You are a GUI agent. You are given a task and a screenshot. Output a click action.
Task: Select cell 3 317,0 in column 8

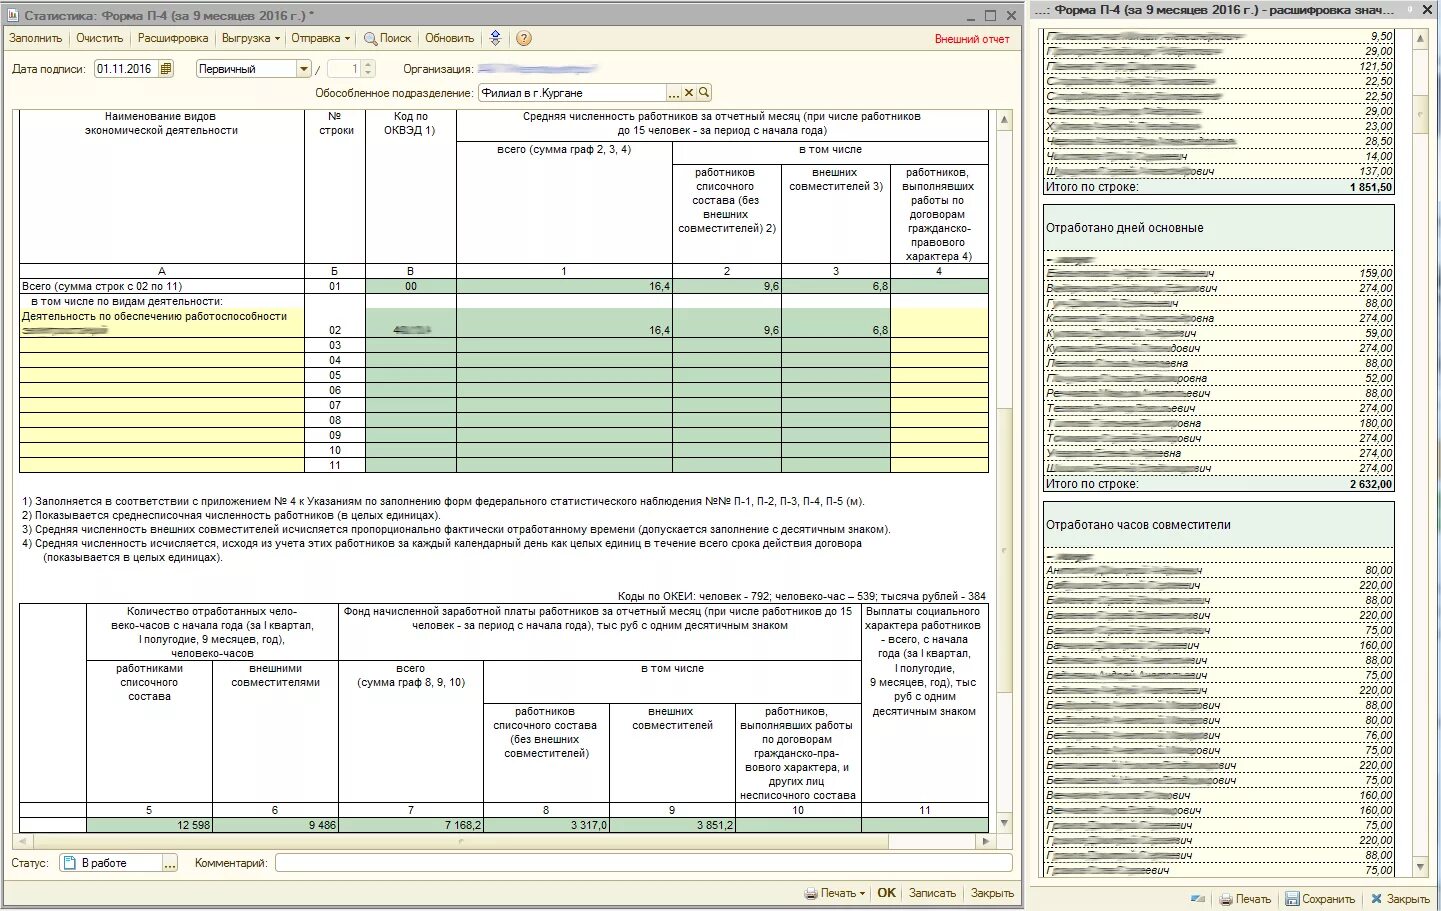(x=546, y=825)
